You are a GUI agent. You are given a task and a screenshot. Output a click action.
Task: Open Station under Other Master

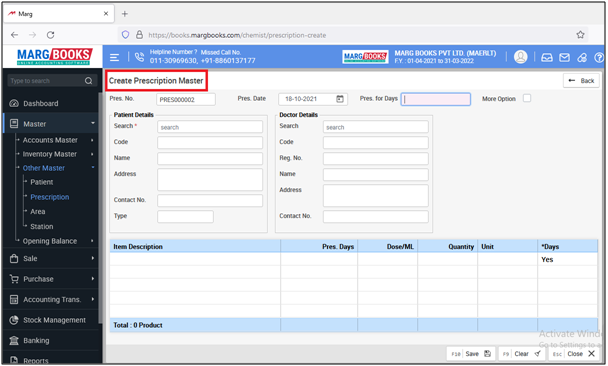[x=41, y=226]
